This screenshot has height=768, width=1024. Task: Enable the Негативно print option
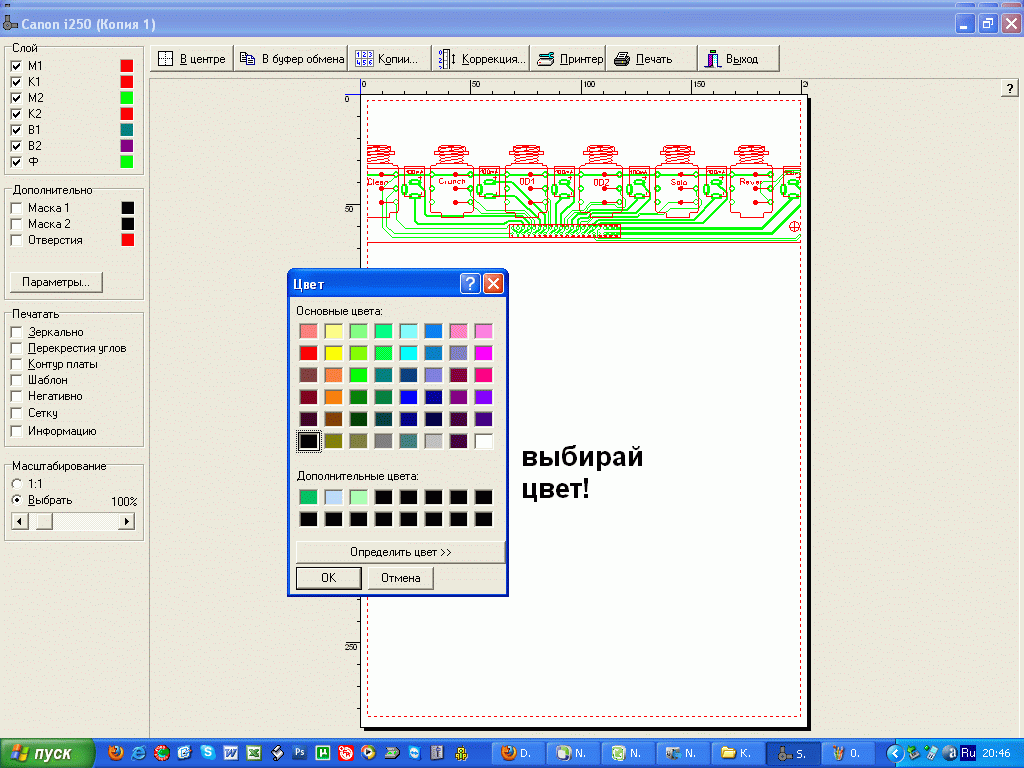tap(16, 396)
